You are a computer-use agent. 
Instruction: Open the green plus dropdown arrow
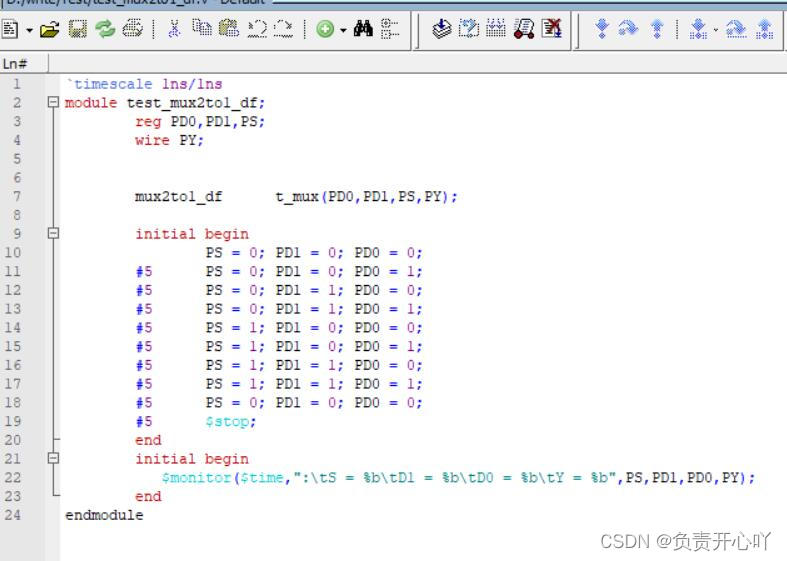tap(343, 31)
